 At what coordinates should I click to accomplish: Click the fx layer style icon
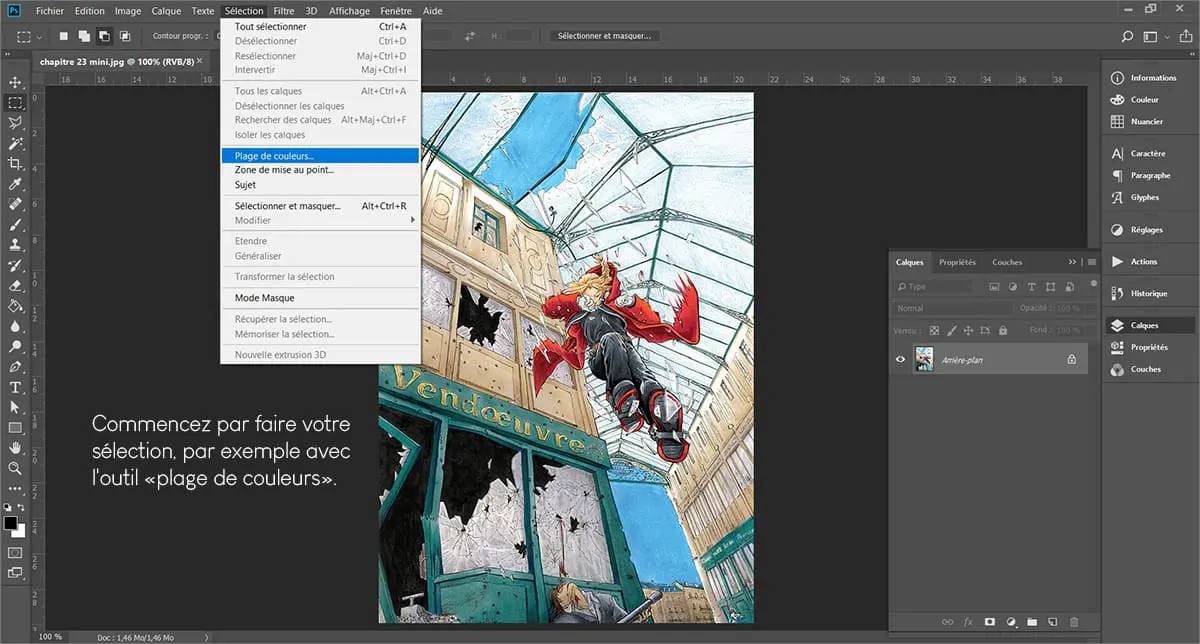point(968,621)
